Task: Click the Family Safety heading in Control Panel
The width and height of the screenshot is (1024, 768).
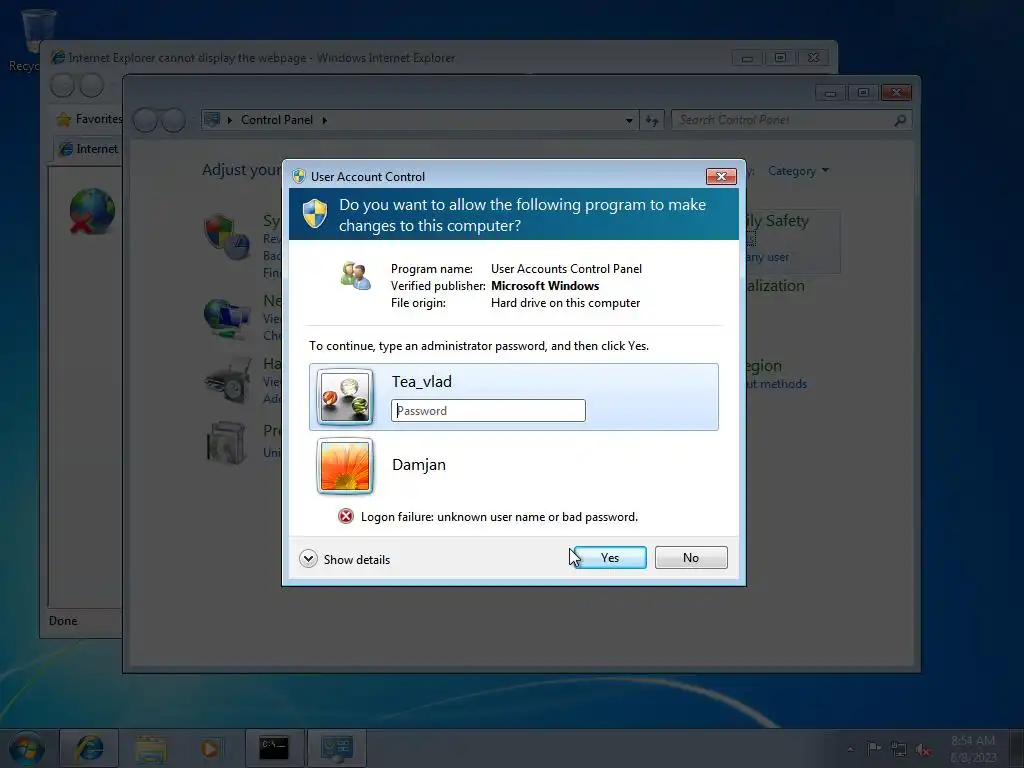Action: (777, 221)
